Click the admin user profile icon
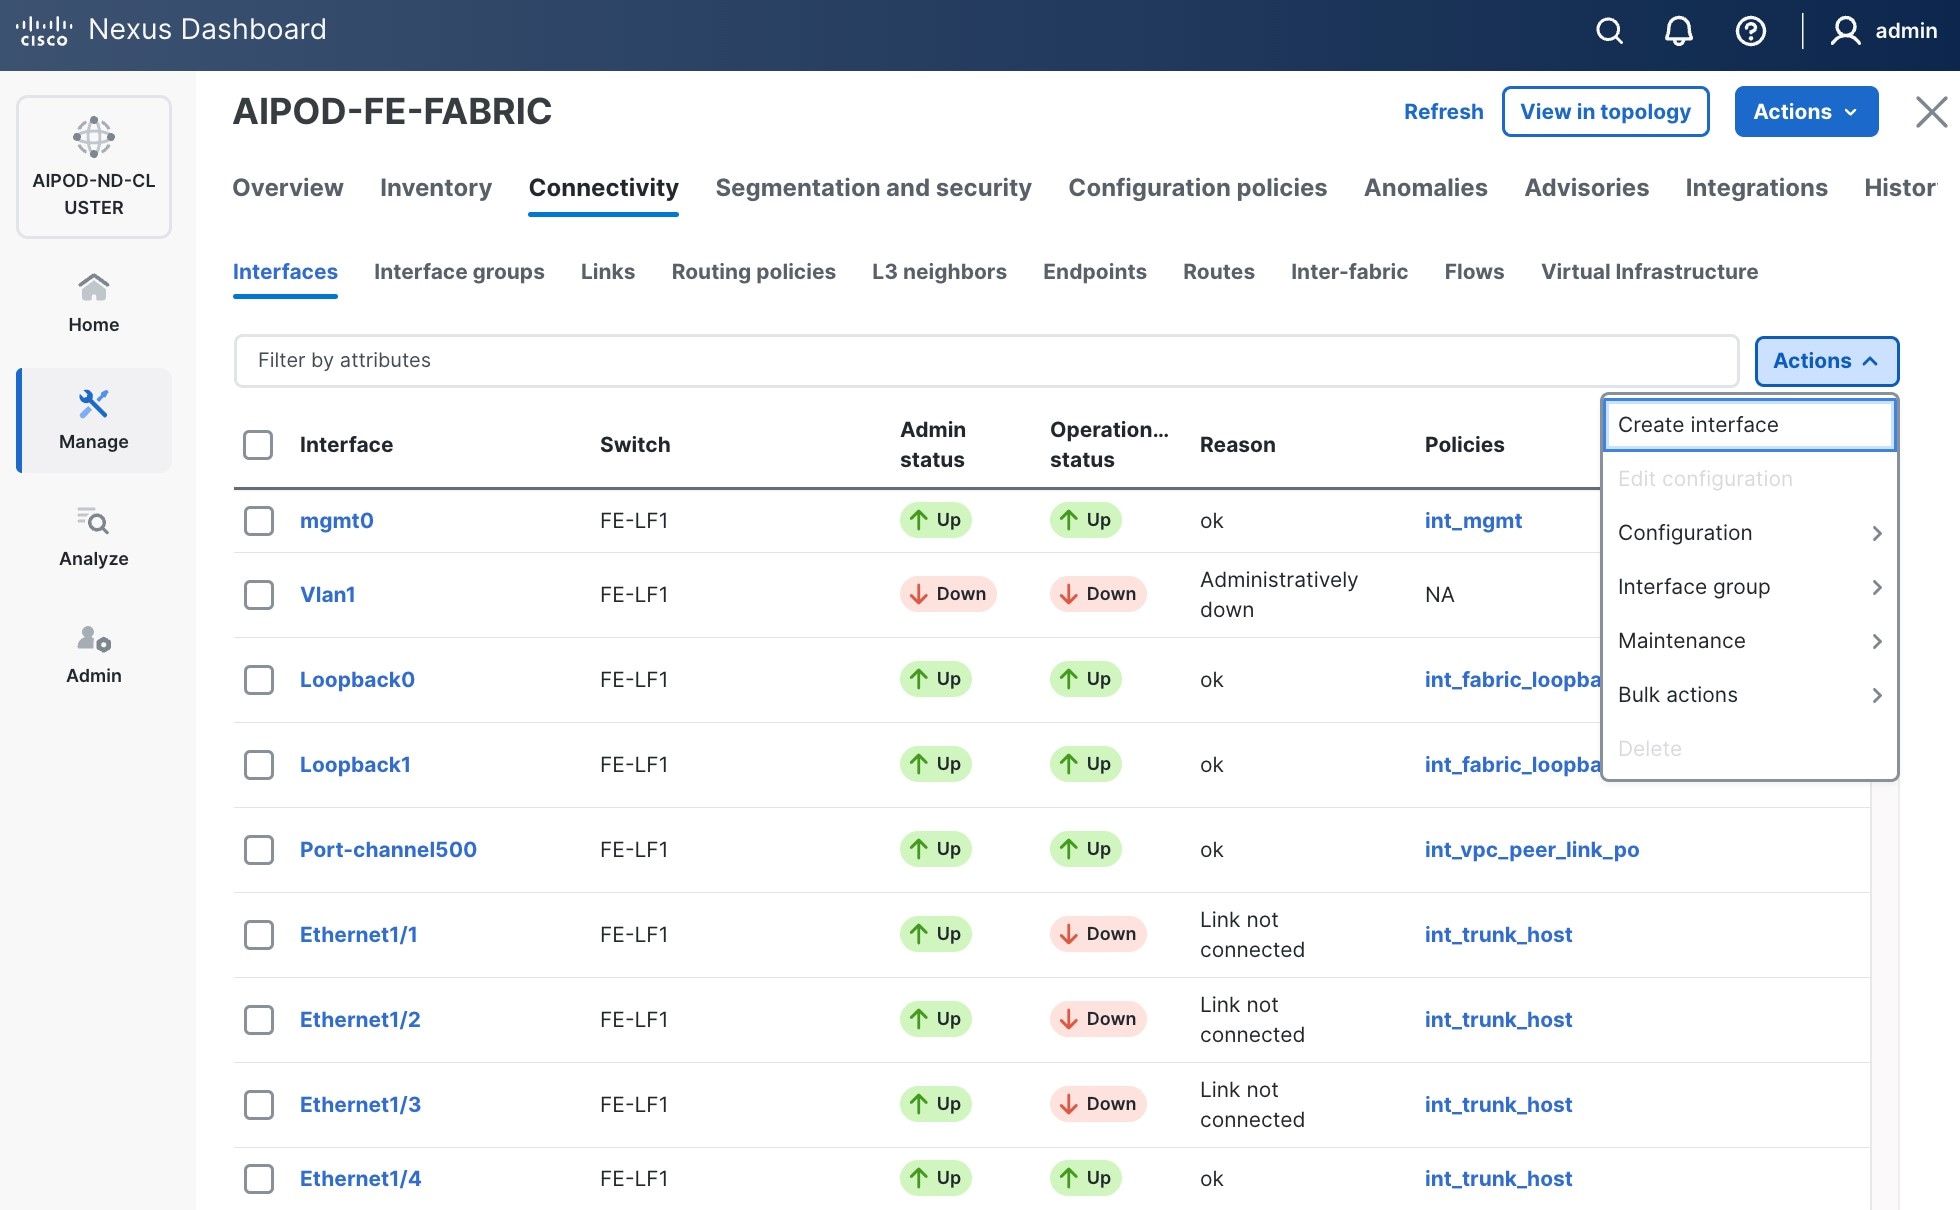The width and height of the screenshot is (1960, 1210). [1845, 31]
